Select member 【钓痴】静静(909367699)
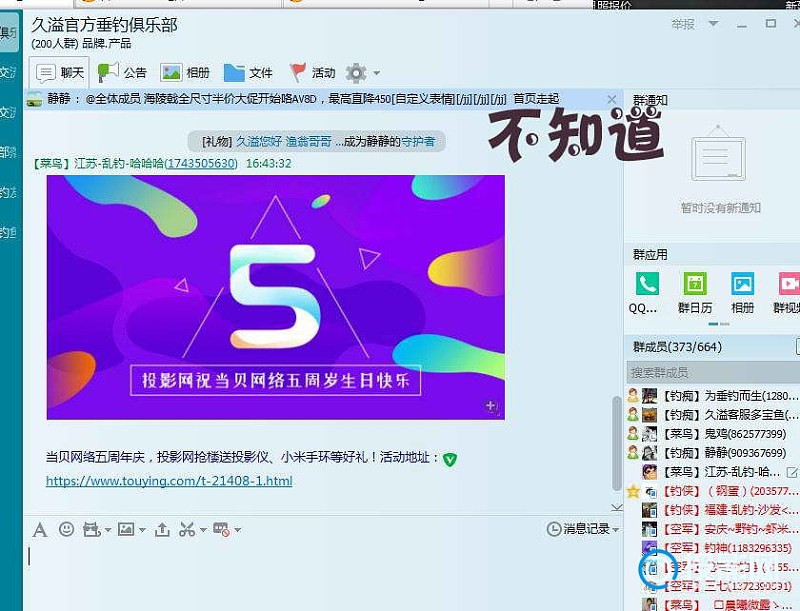800x611 pixels. pos(713,453)
